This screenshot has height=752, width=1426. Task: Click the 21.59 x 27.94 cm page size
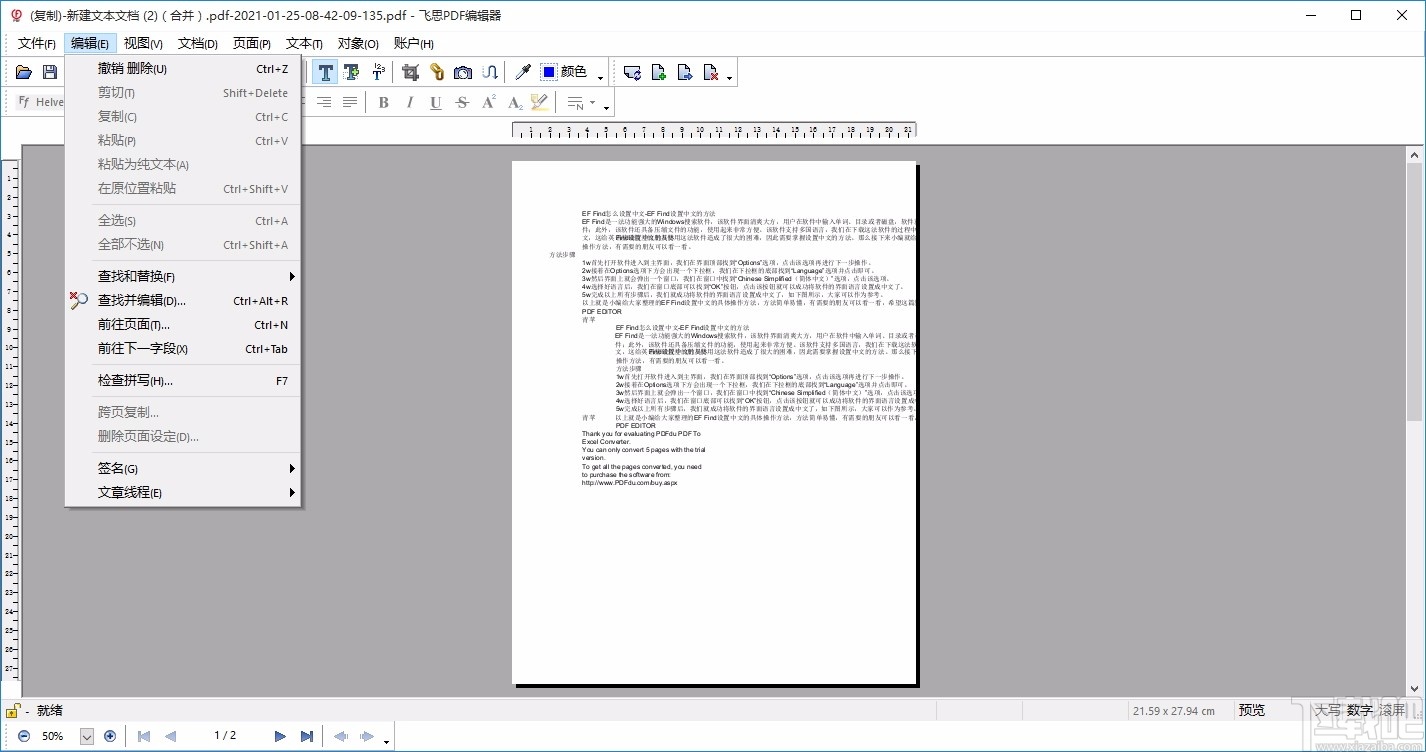coord(1174,711)
